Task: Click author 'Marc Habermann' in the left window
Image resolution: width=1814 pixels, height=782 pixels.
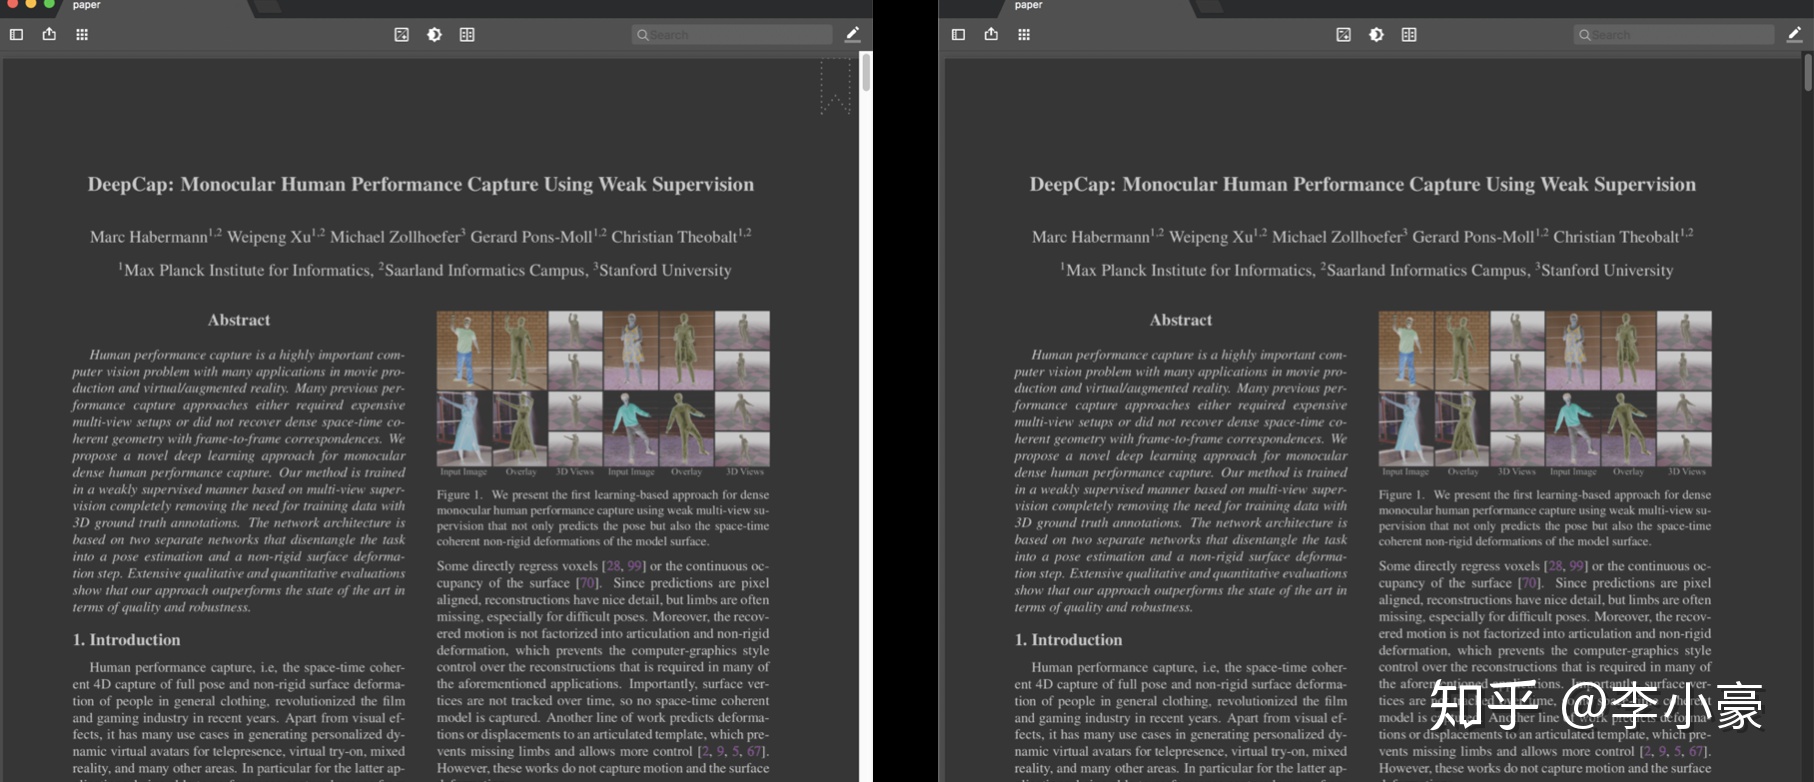Action: point(149,238)
